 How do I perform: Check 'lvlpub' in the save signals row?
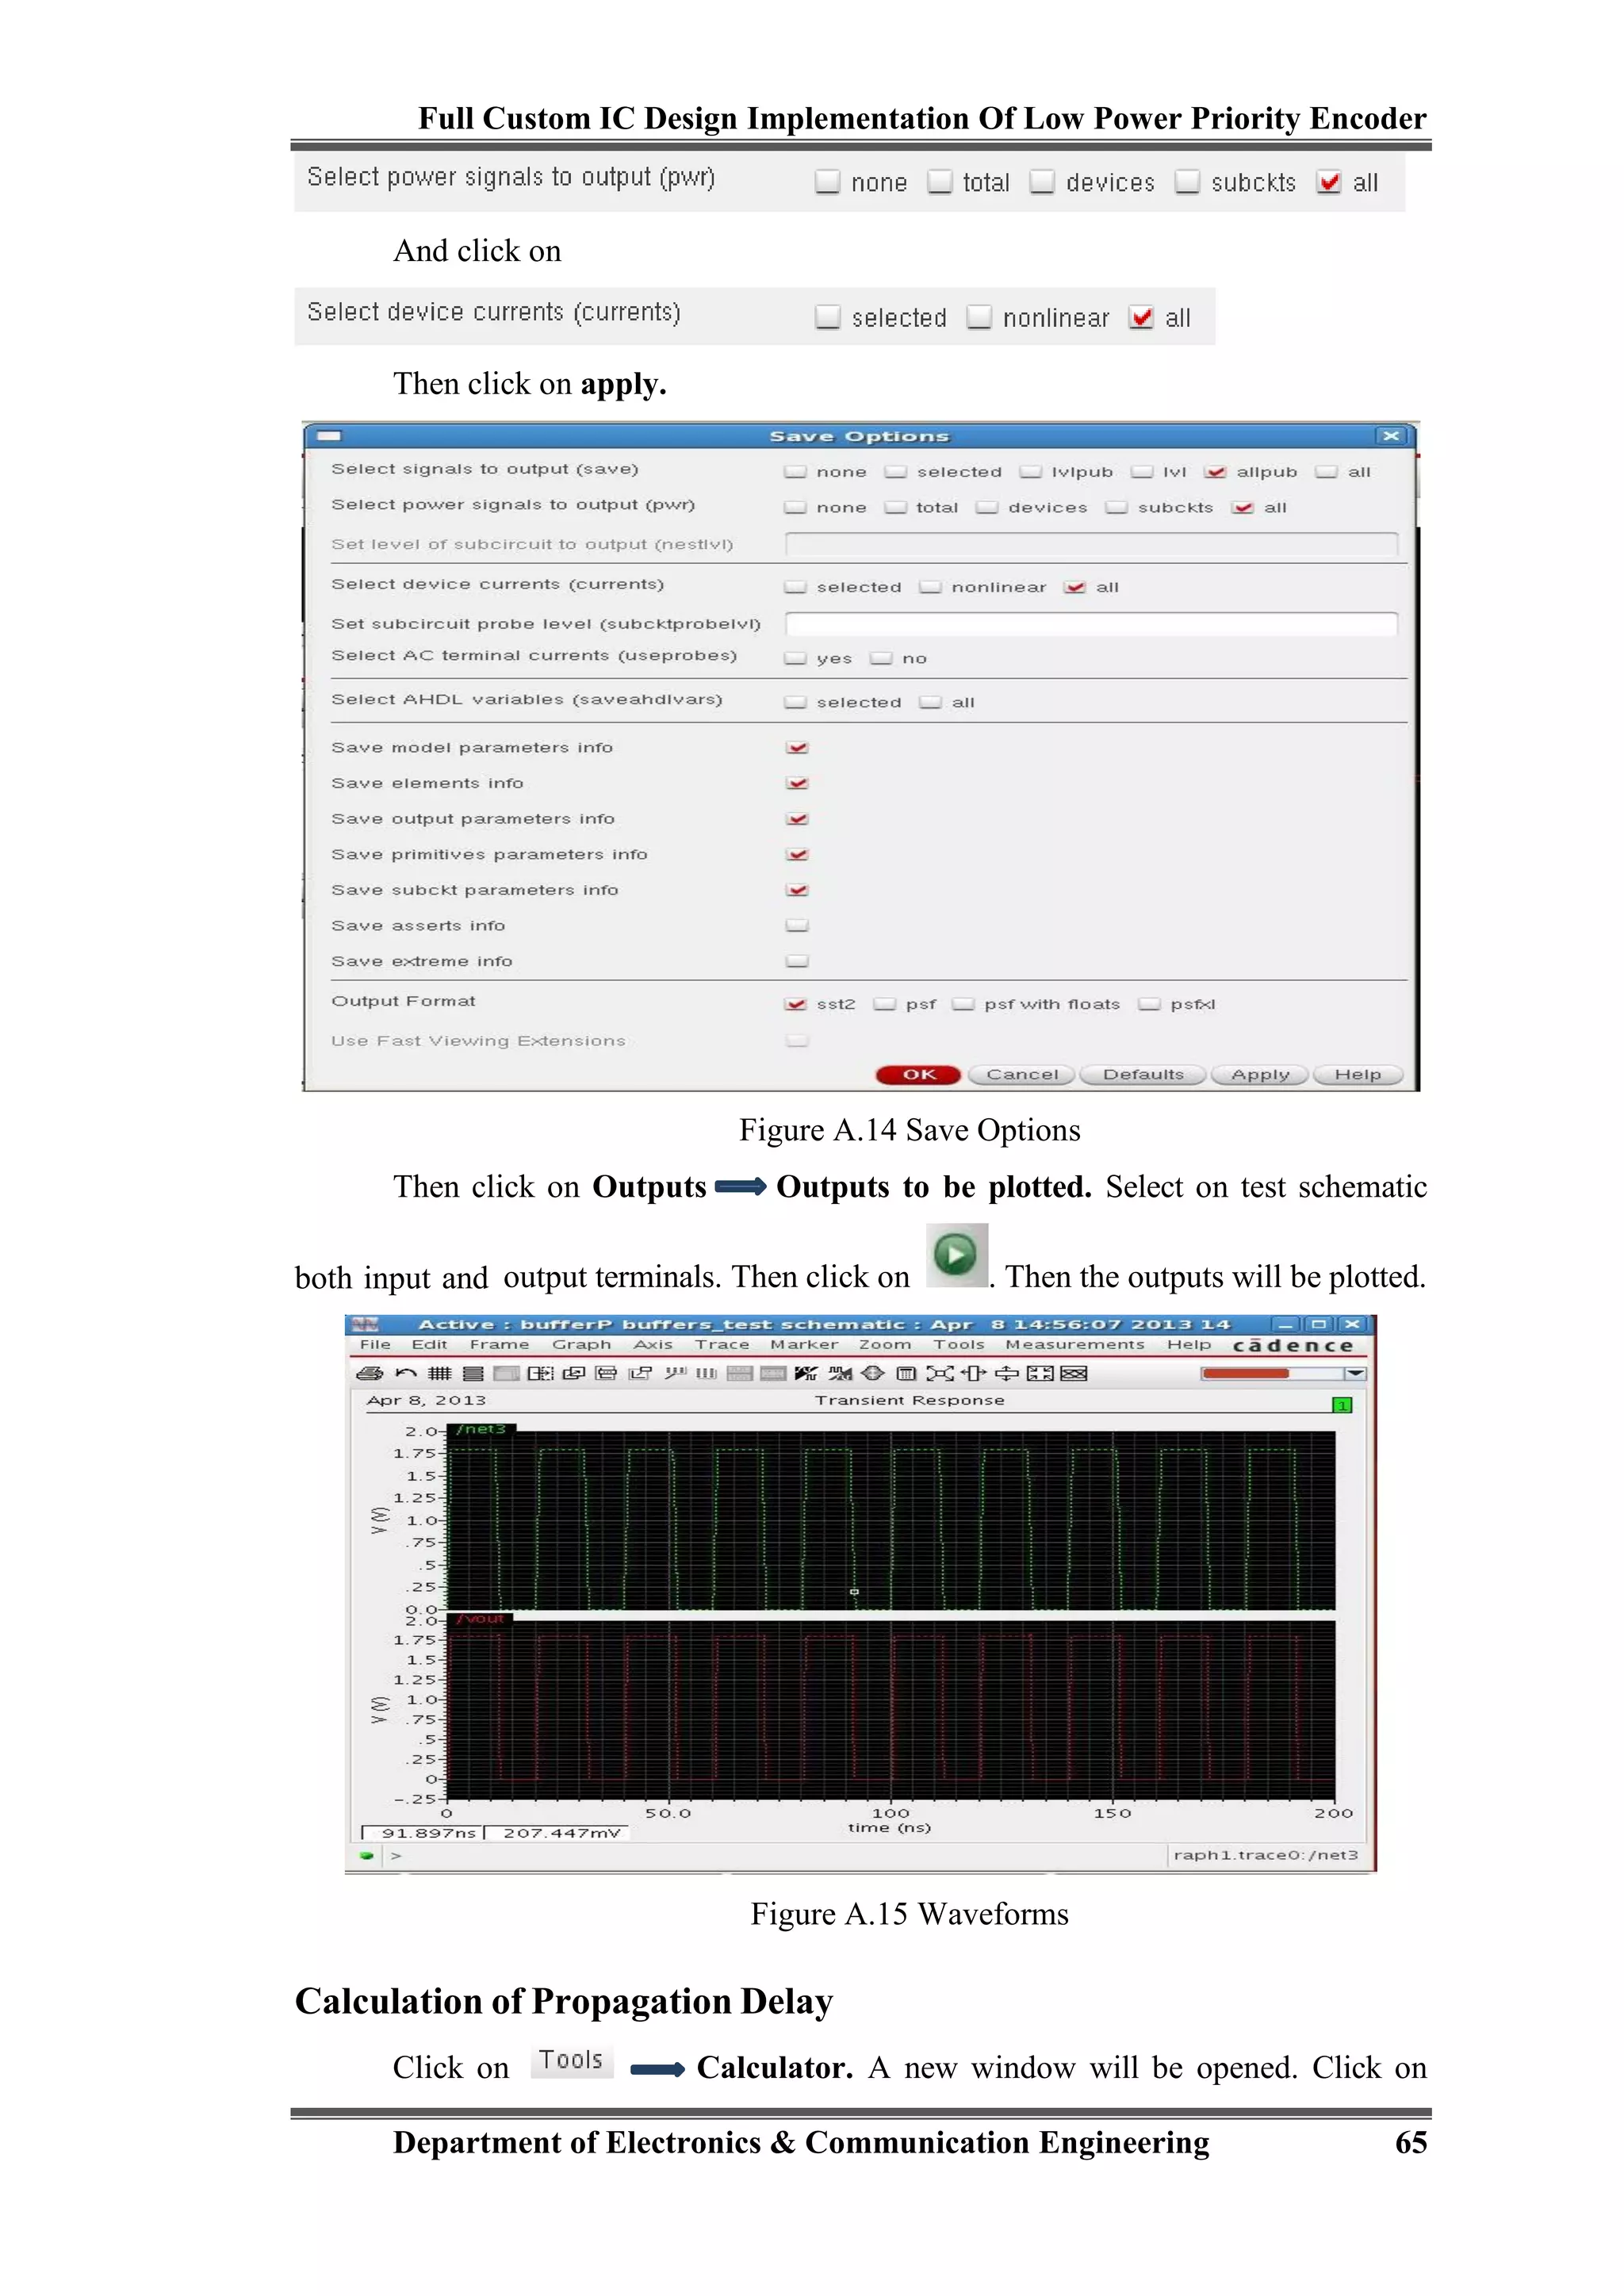pyautogui.click(x=1030, y=472)
